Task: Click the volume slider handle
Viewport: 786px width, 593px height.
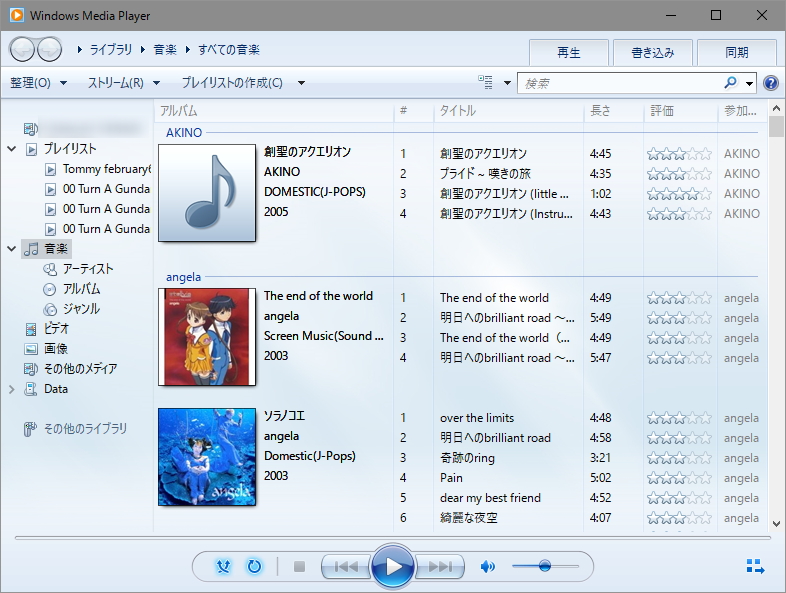Action: click(545, 566)
